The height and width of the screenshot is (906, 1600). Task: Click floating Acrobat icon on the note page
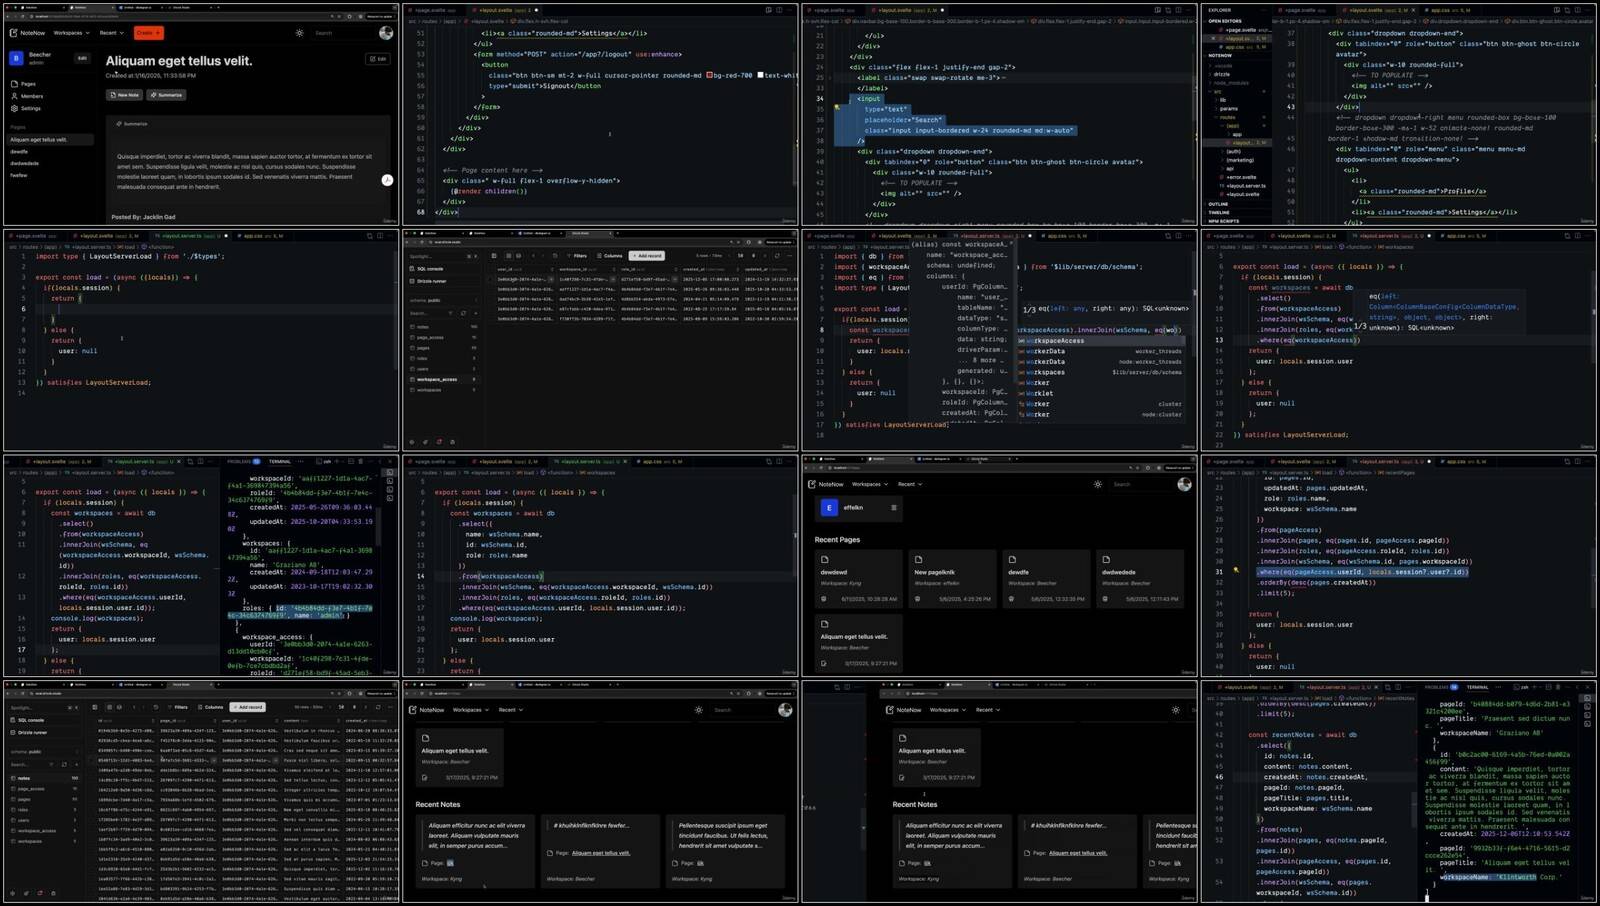[x=387, y=180]
